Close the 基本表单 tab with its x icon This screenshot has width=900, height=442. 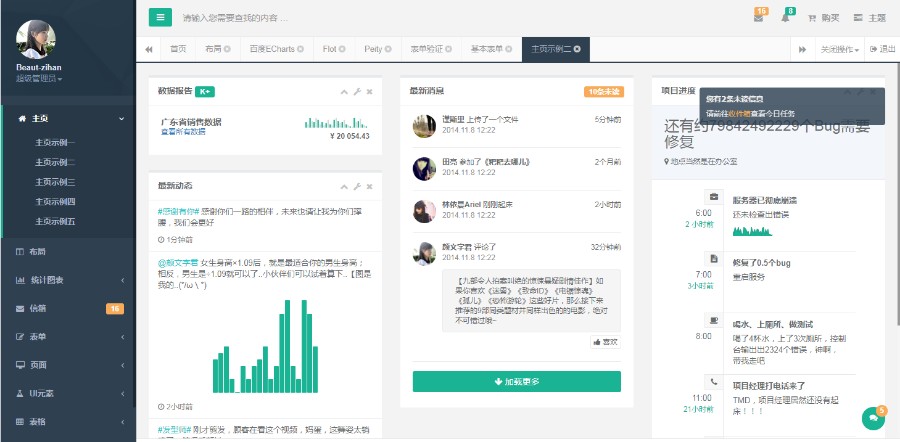509,49
